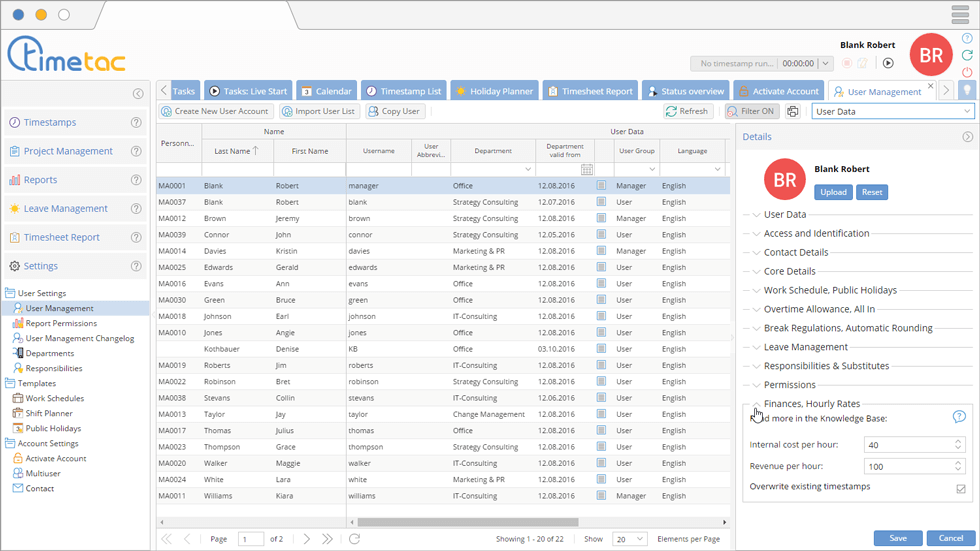The height and width of the screenshot is (551, 980).
Task: Increase the Internal cost per hour stepper
Action: [958, 440]
